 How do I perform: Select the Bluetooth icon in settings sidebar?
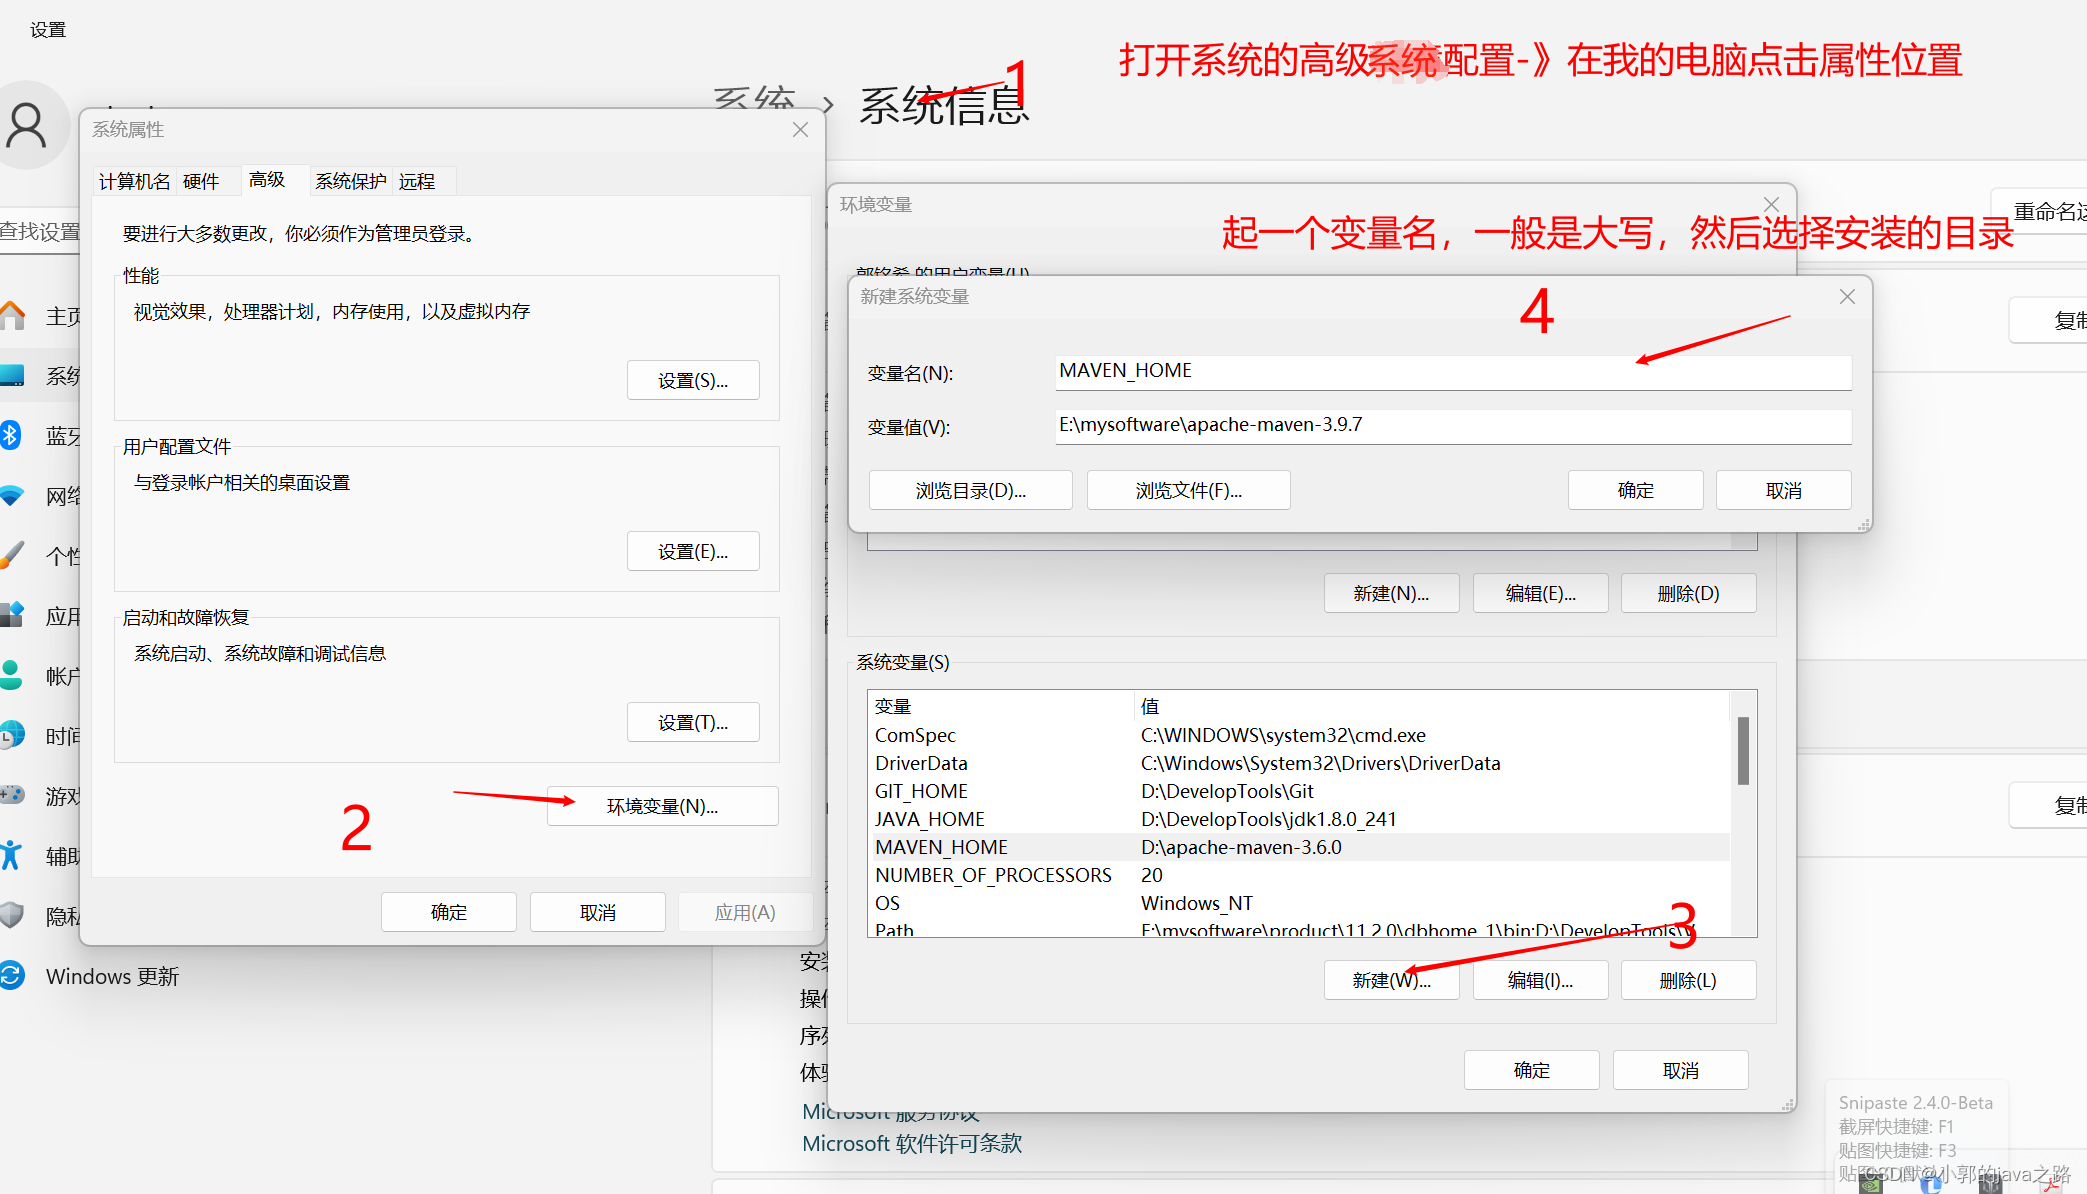click(10, 435)
